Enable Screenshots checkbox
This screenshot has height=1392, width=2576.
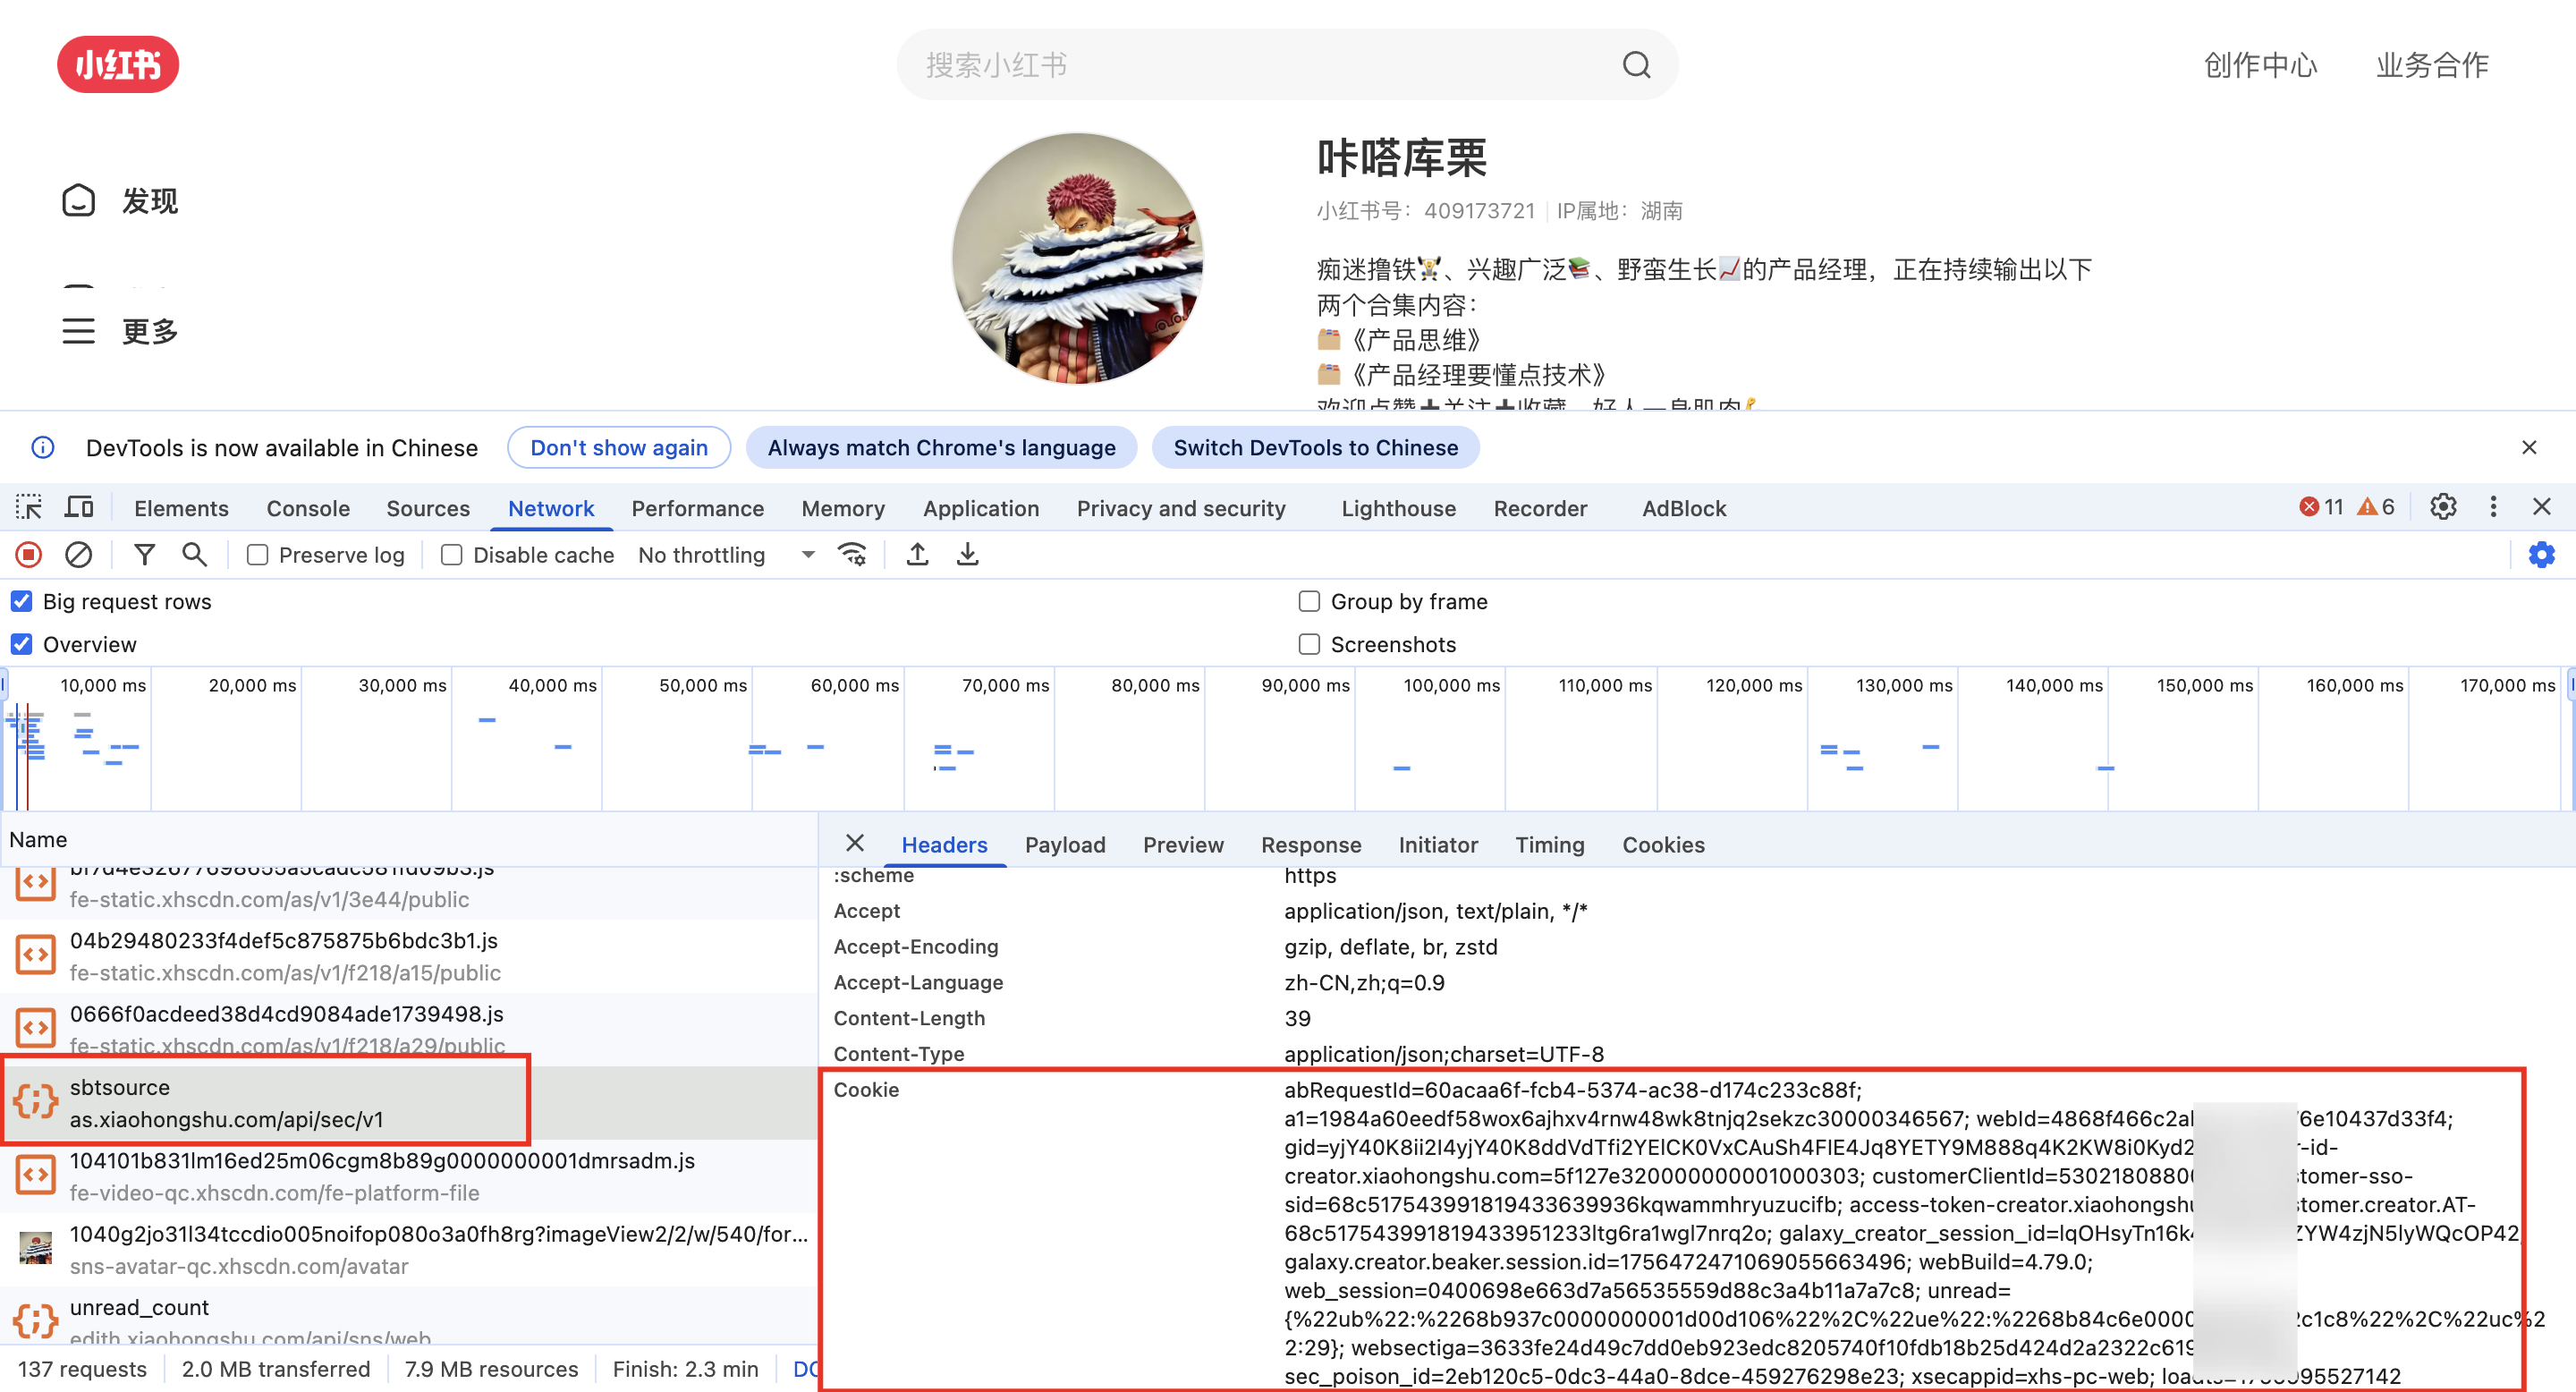pos(1309,644)
